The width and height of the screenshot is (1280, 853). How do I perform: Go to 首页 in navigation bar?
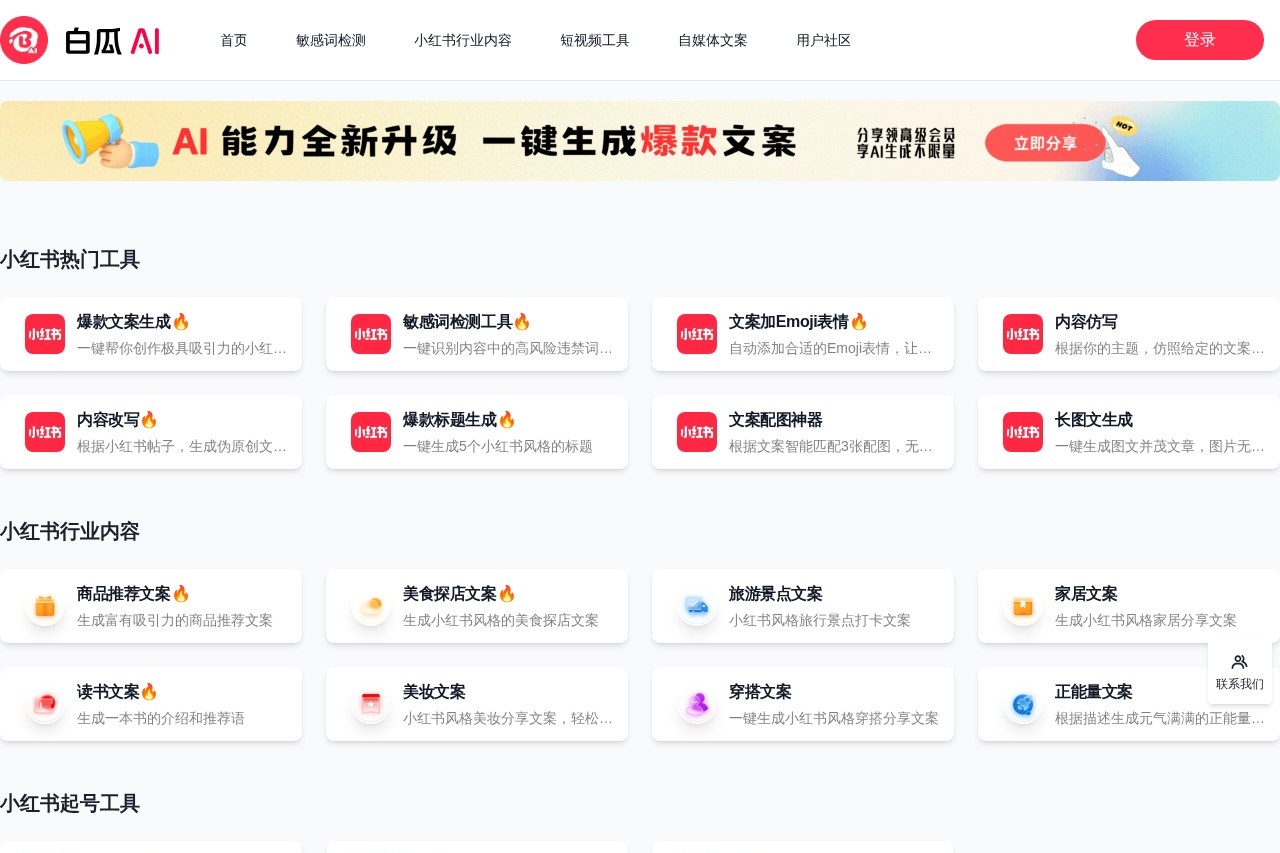point(233,40)
